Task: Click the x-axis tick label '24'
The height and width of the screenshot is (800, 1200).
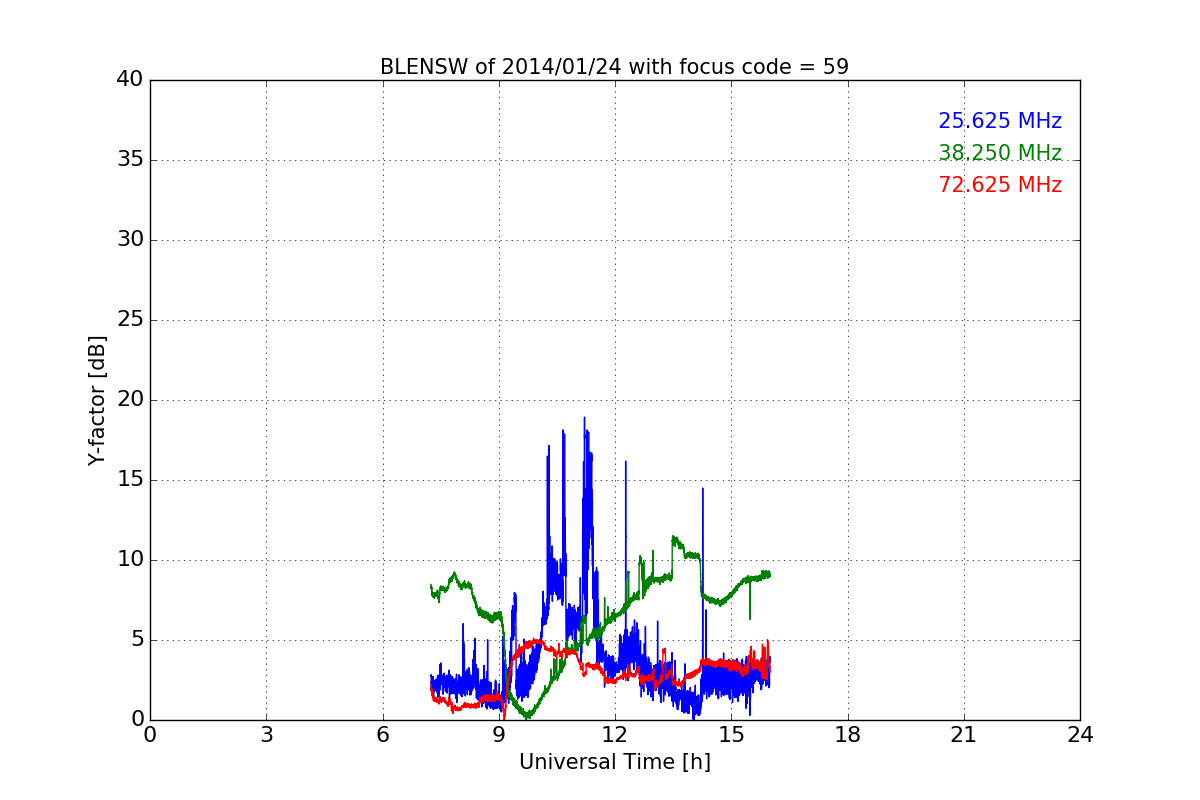Action: 1080,735
